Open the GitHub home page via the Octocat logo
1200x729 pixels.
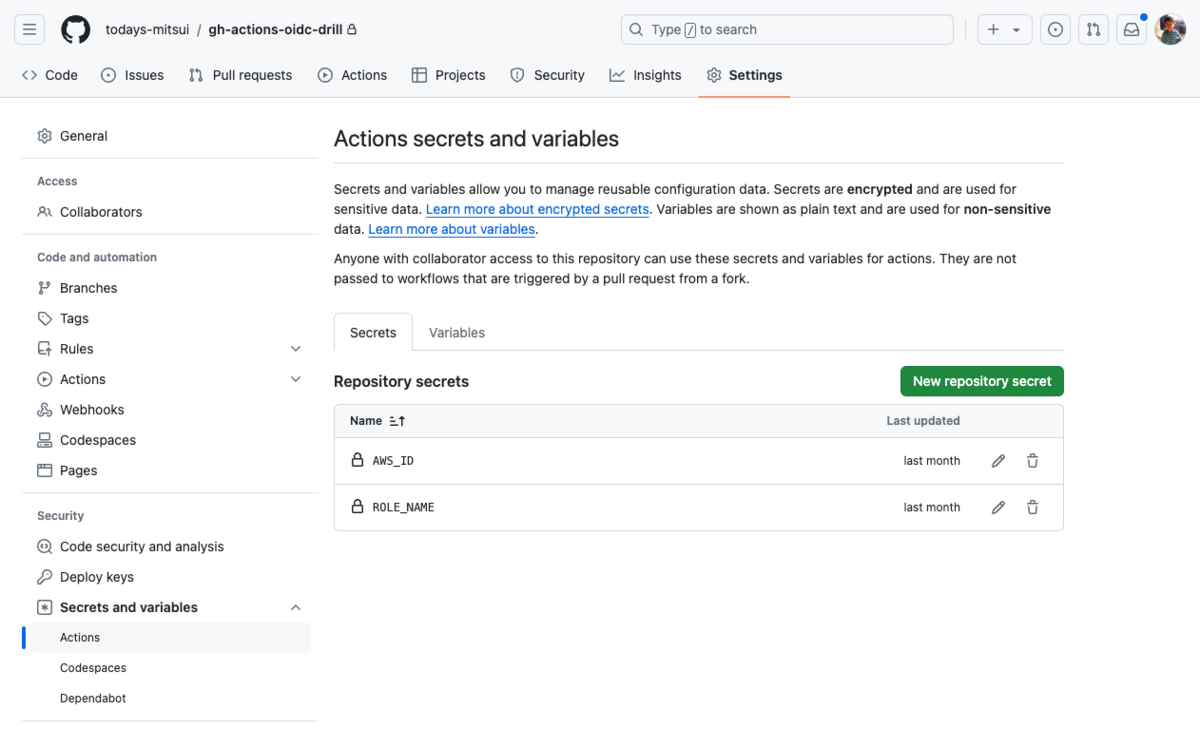click(75, 29)
